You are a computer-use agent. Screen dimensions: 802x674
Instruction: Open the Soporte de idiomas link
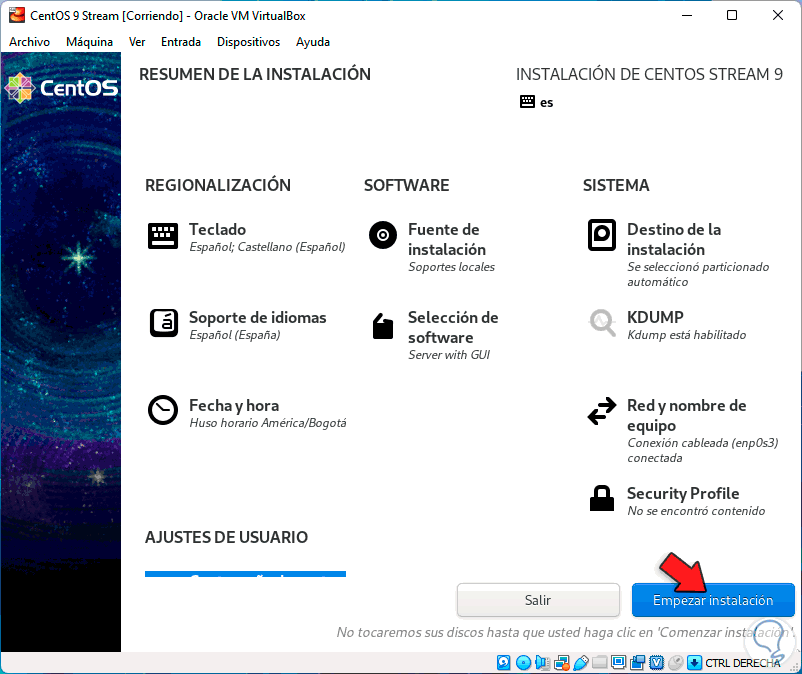click(x=258, y=318)
